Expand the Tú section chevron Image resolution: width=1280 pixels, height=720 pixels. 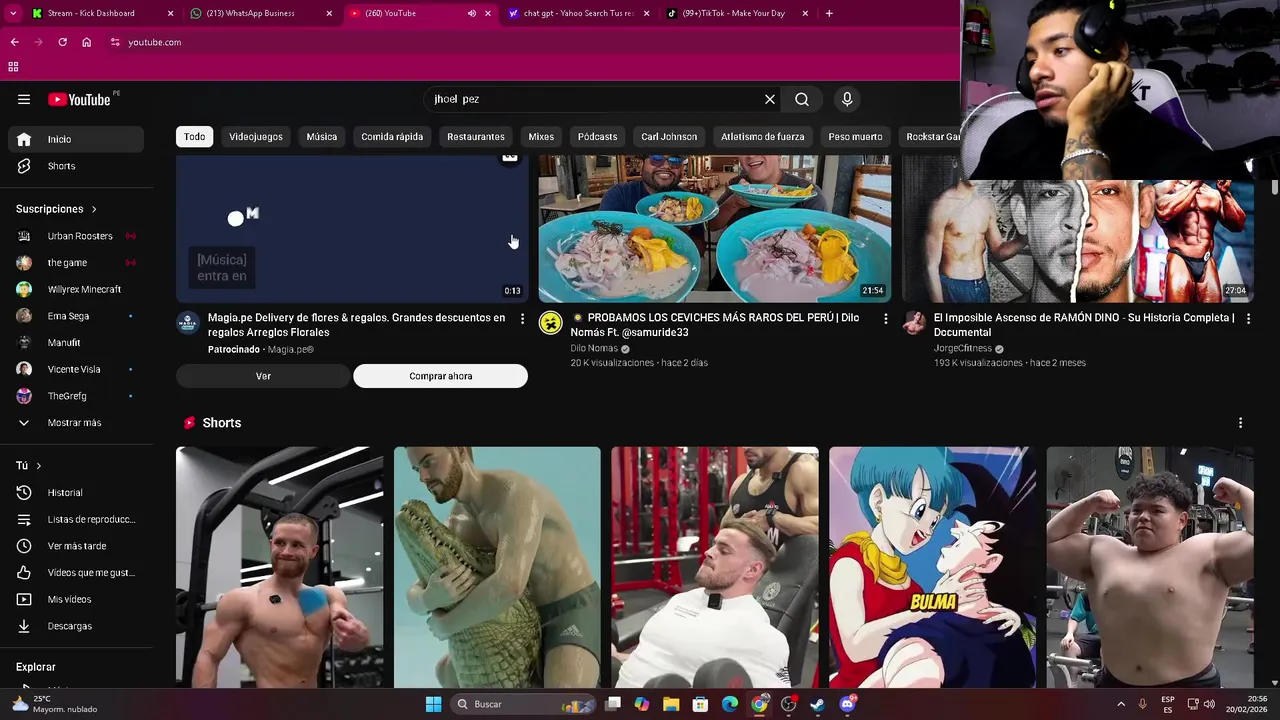pos(39,466)
